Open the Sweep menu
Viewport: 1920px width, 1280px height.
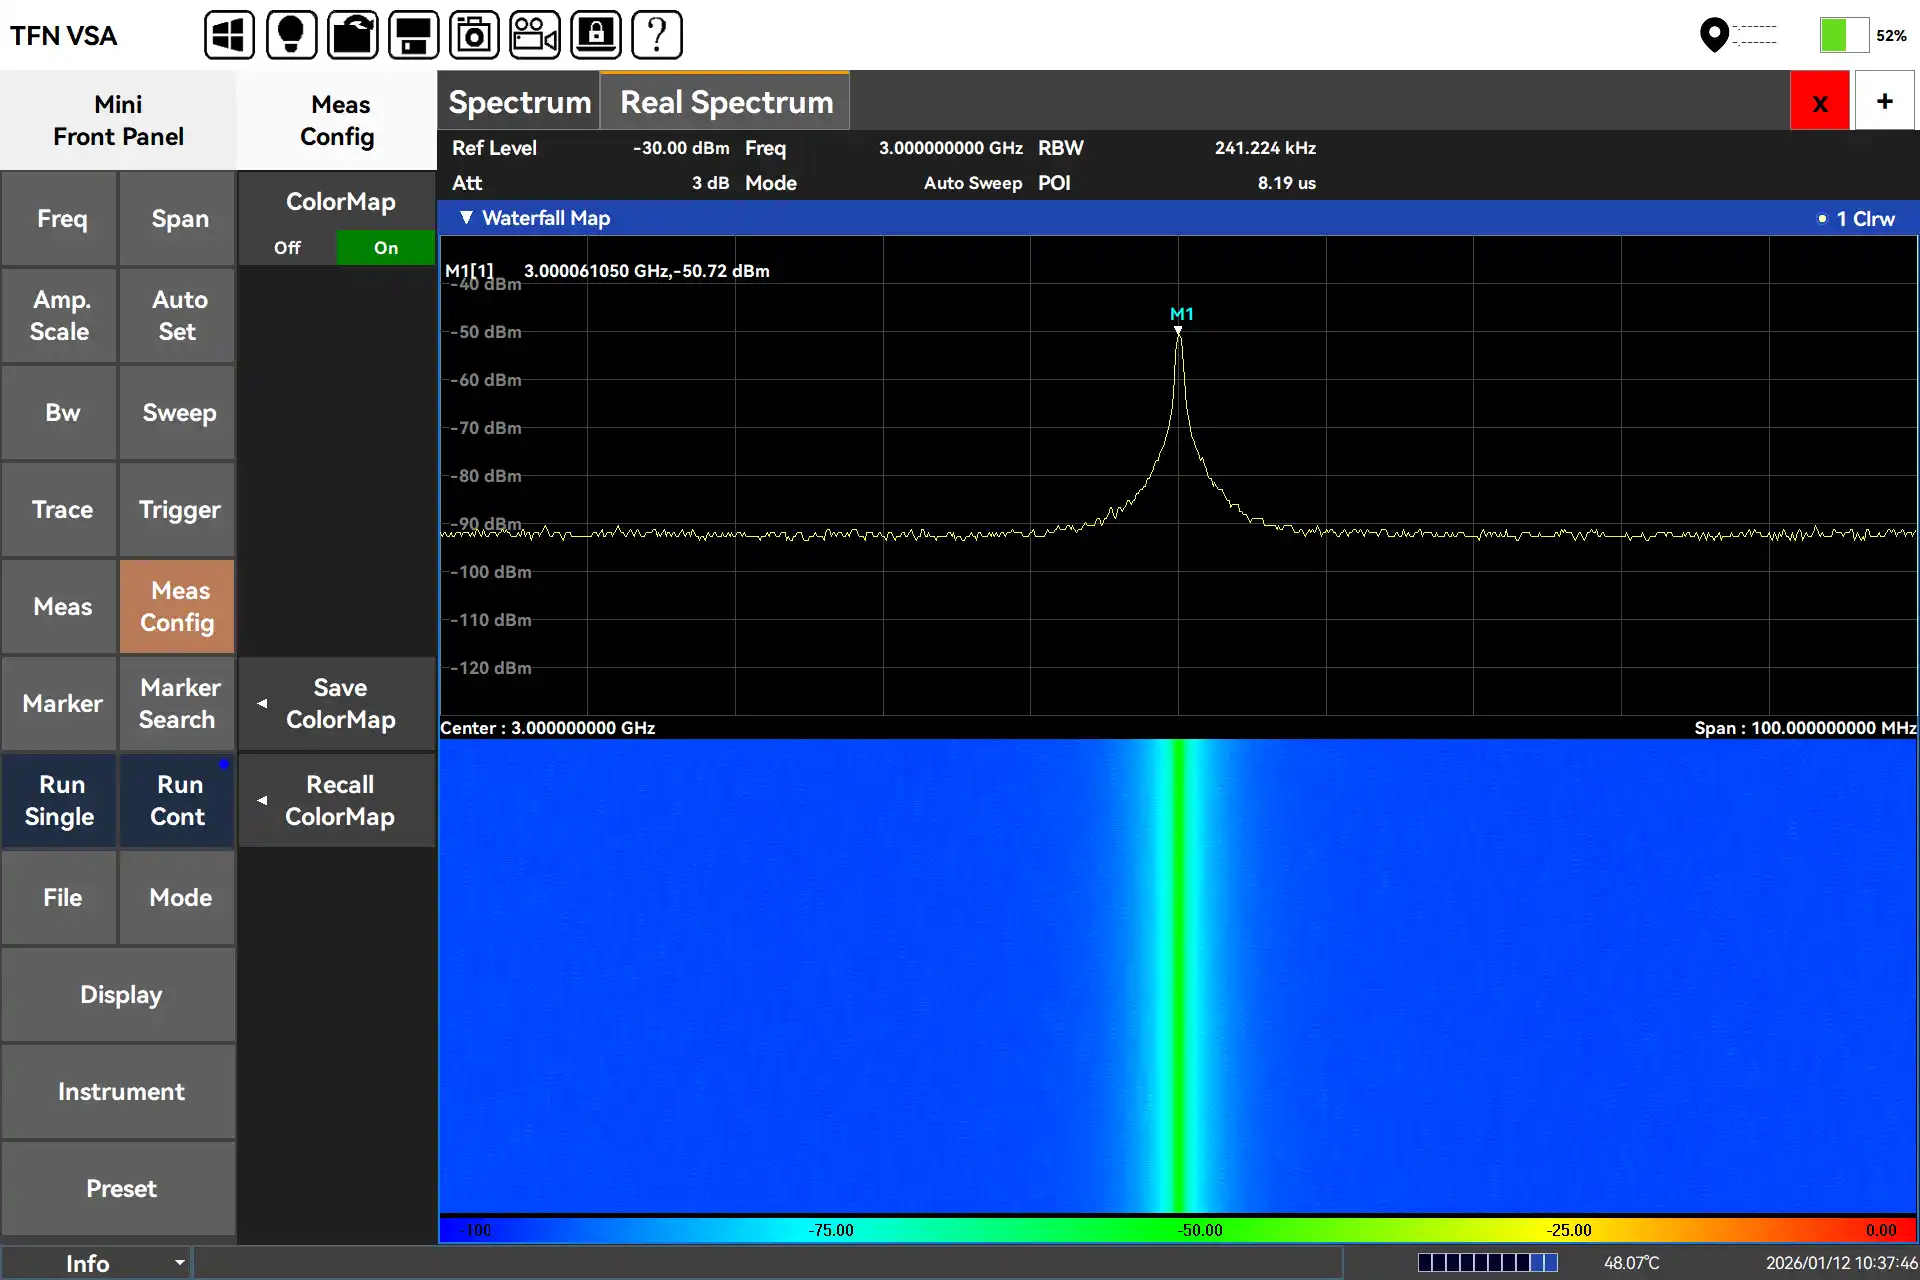point(179,412)
